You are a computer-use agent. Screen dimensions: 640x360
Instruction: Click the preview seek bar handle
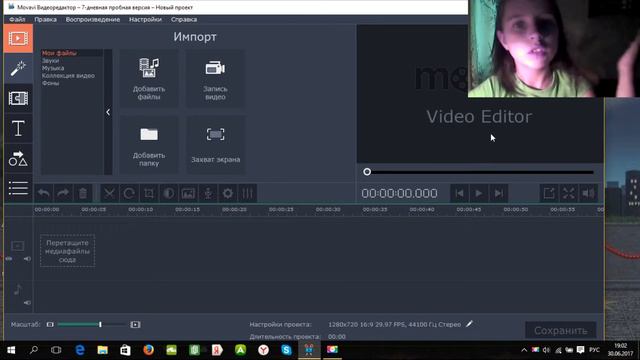pyautogui.click(x=367, y=172)
